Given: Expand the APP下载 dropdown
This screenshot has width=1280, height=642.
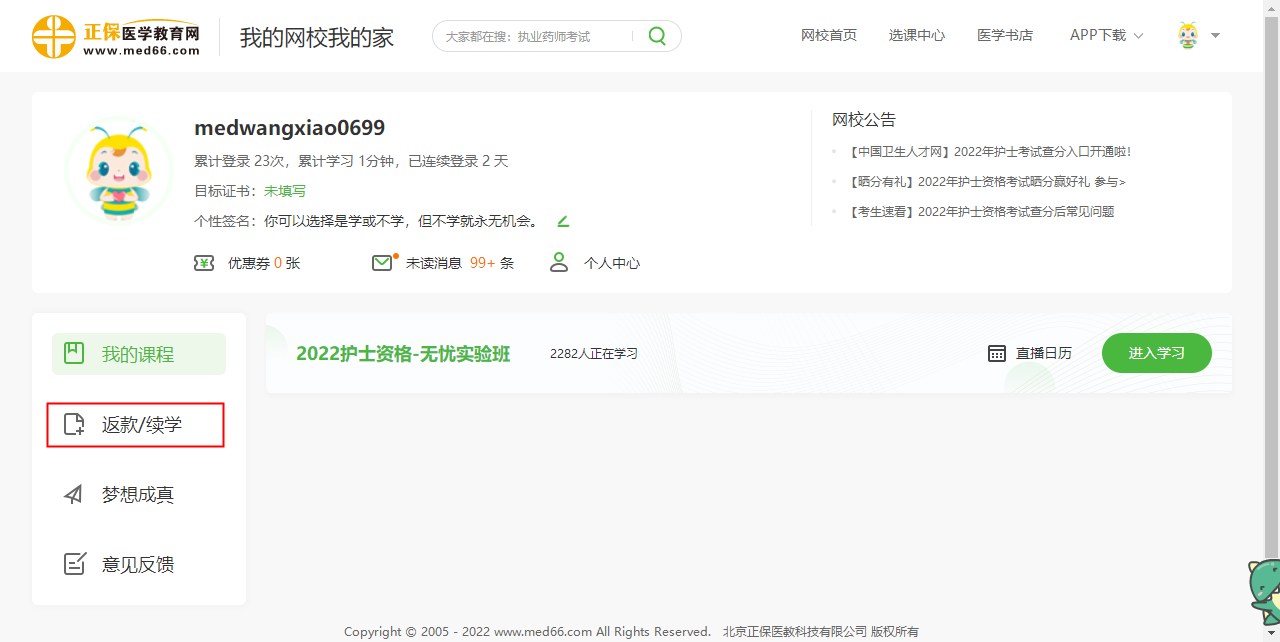Looking at the screenshot, I should (1106, 36).
